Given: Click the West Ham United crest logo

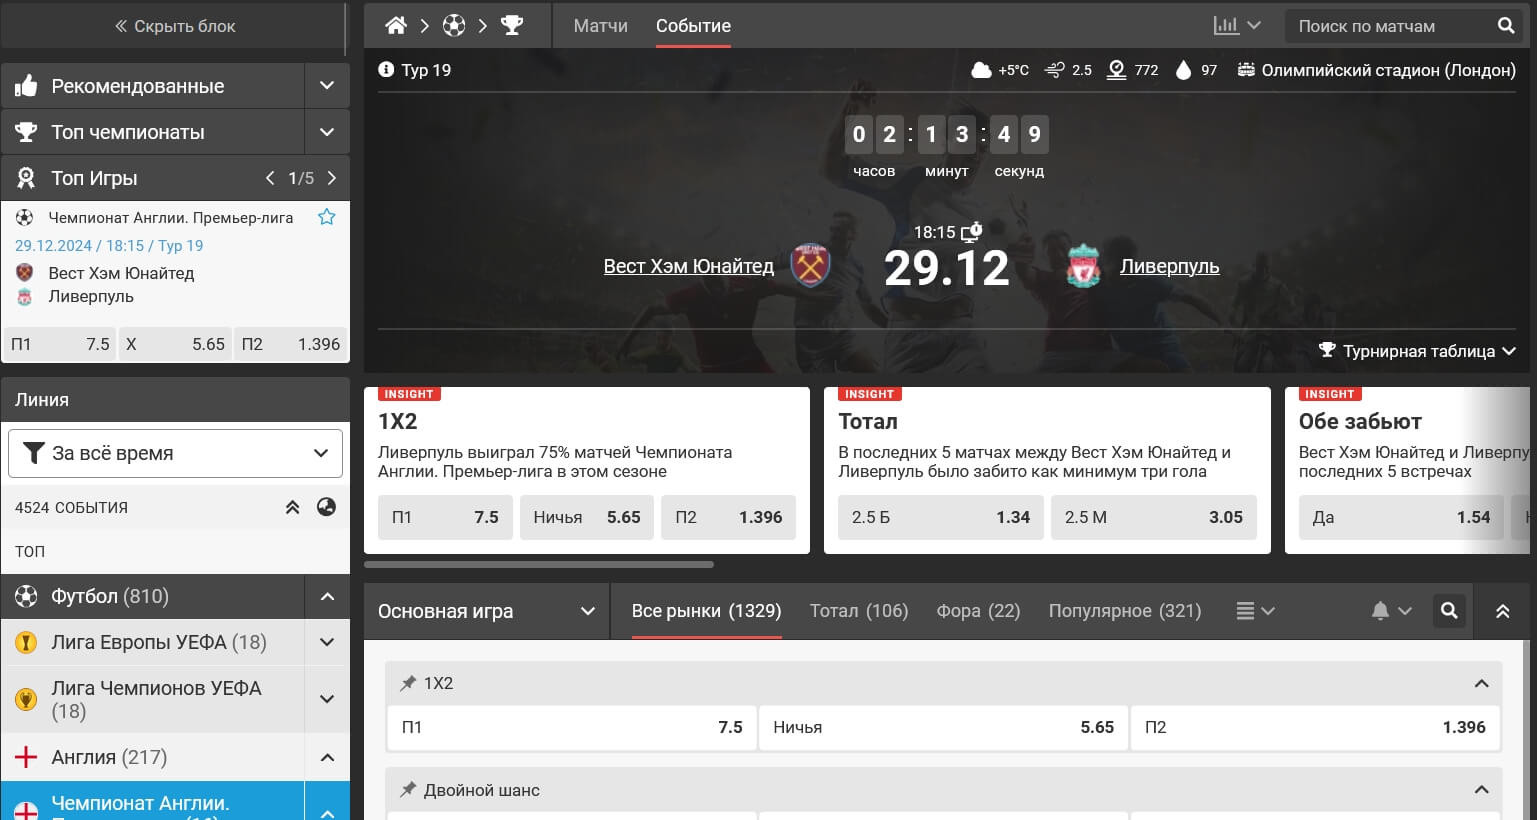Looking at the screenshot, I should pyautogui.click(x=811, y=266).
